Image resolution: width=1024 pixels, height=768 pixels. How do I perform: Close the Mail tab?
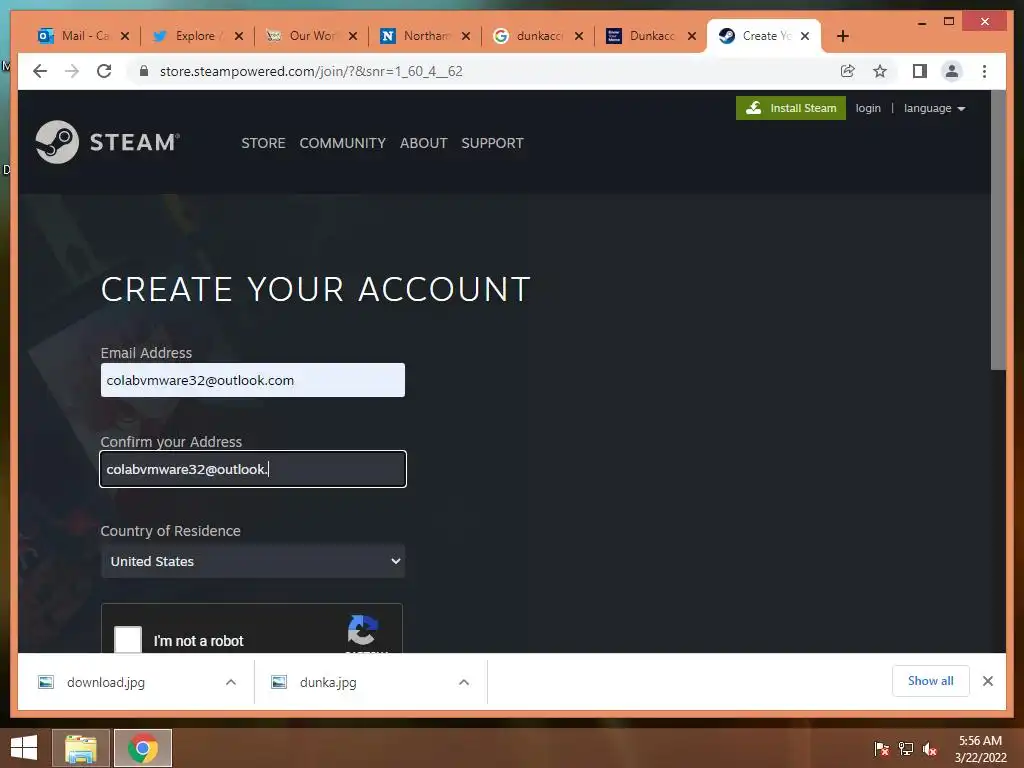[x=125, y=36]
